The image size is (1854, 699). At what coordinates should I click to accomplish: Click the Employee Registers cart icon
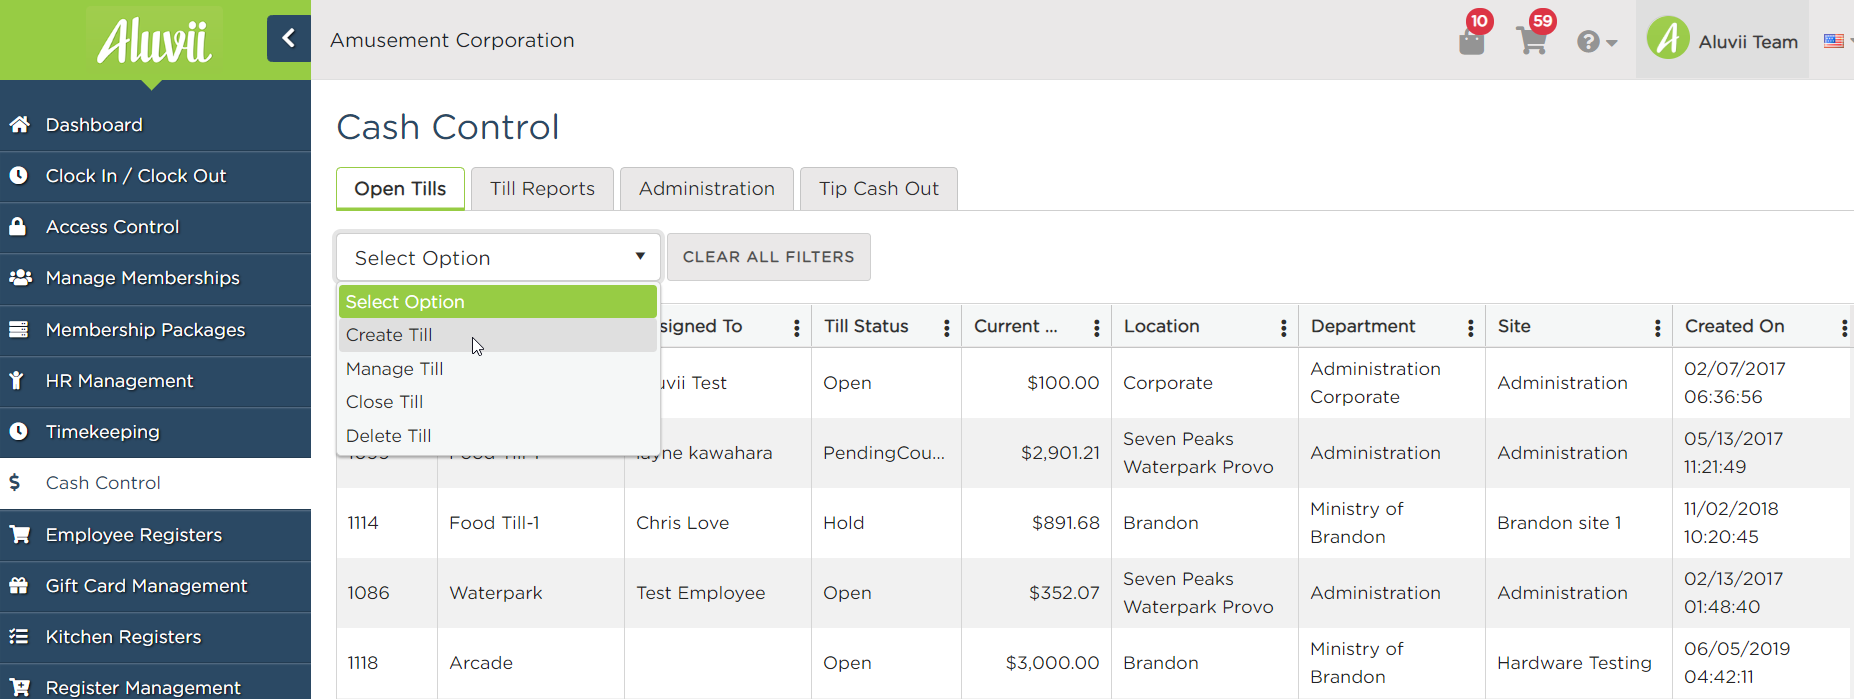(20, 535)
